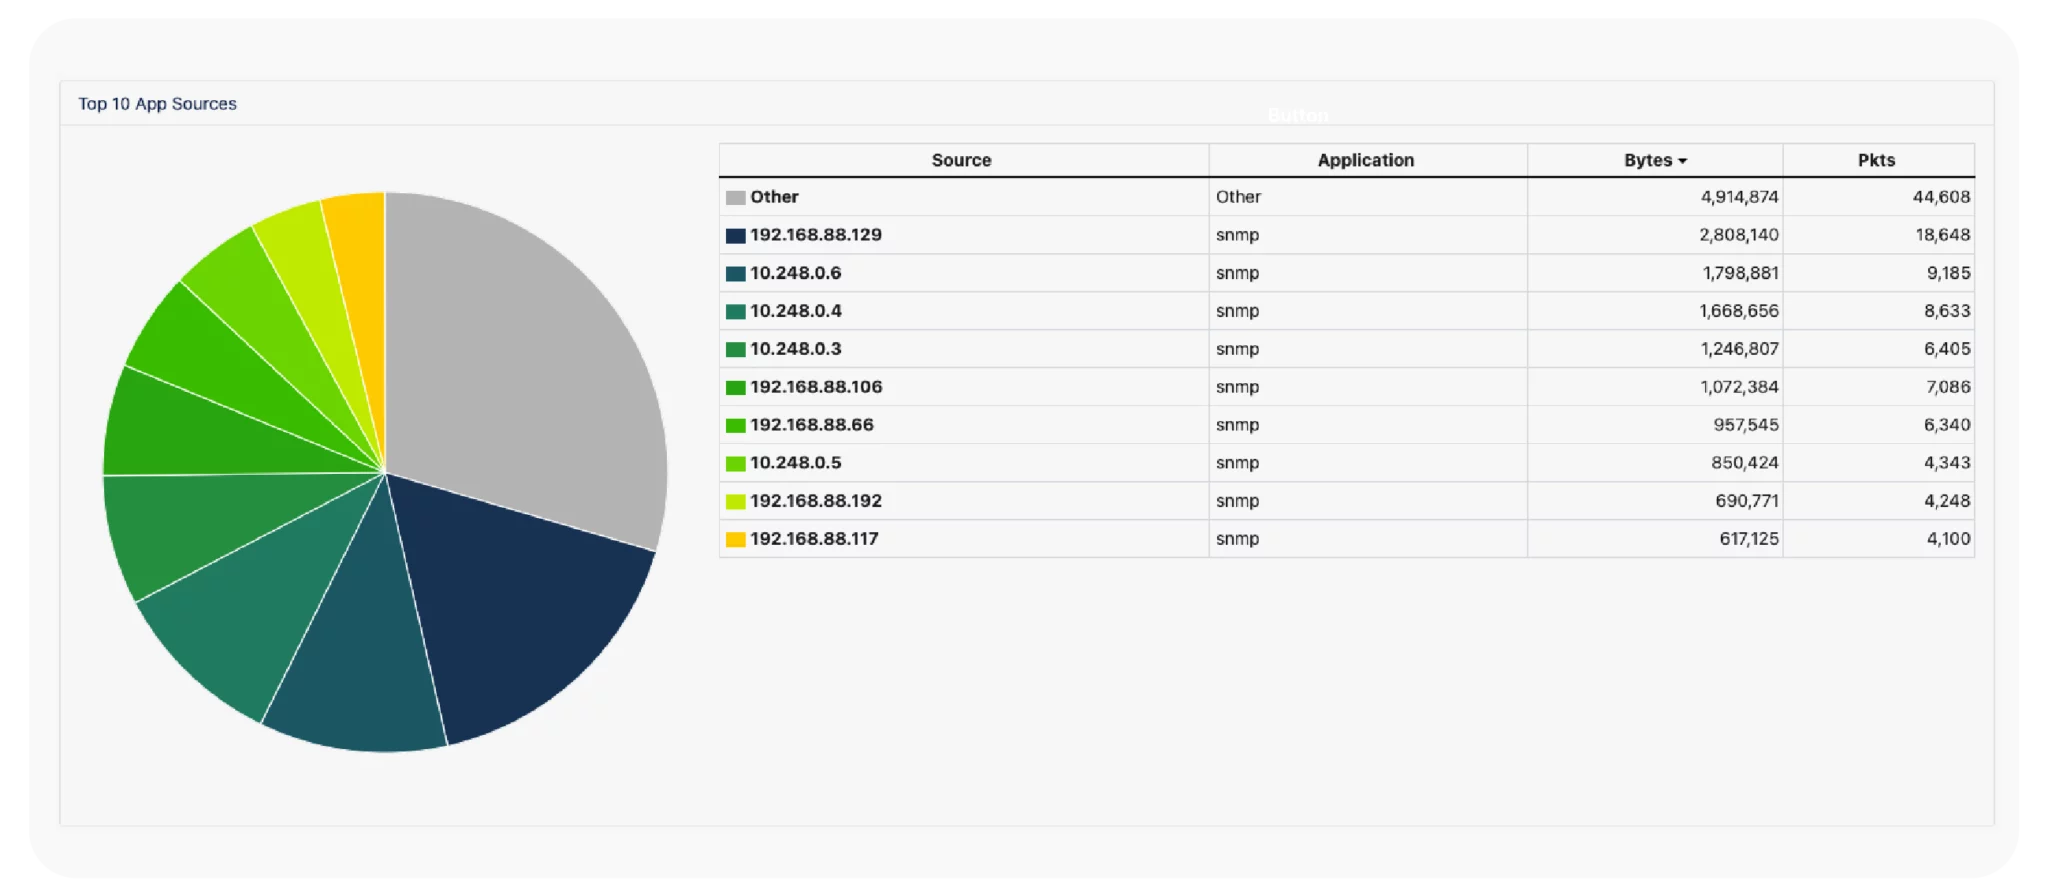Click bytes value 850,424

coord(1745,463)
